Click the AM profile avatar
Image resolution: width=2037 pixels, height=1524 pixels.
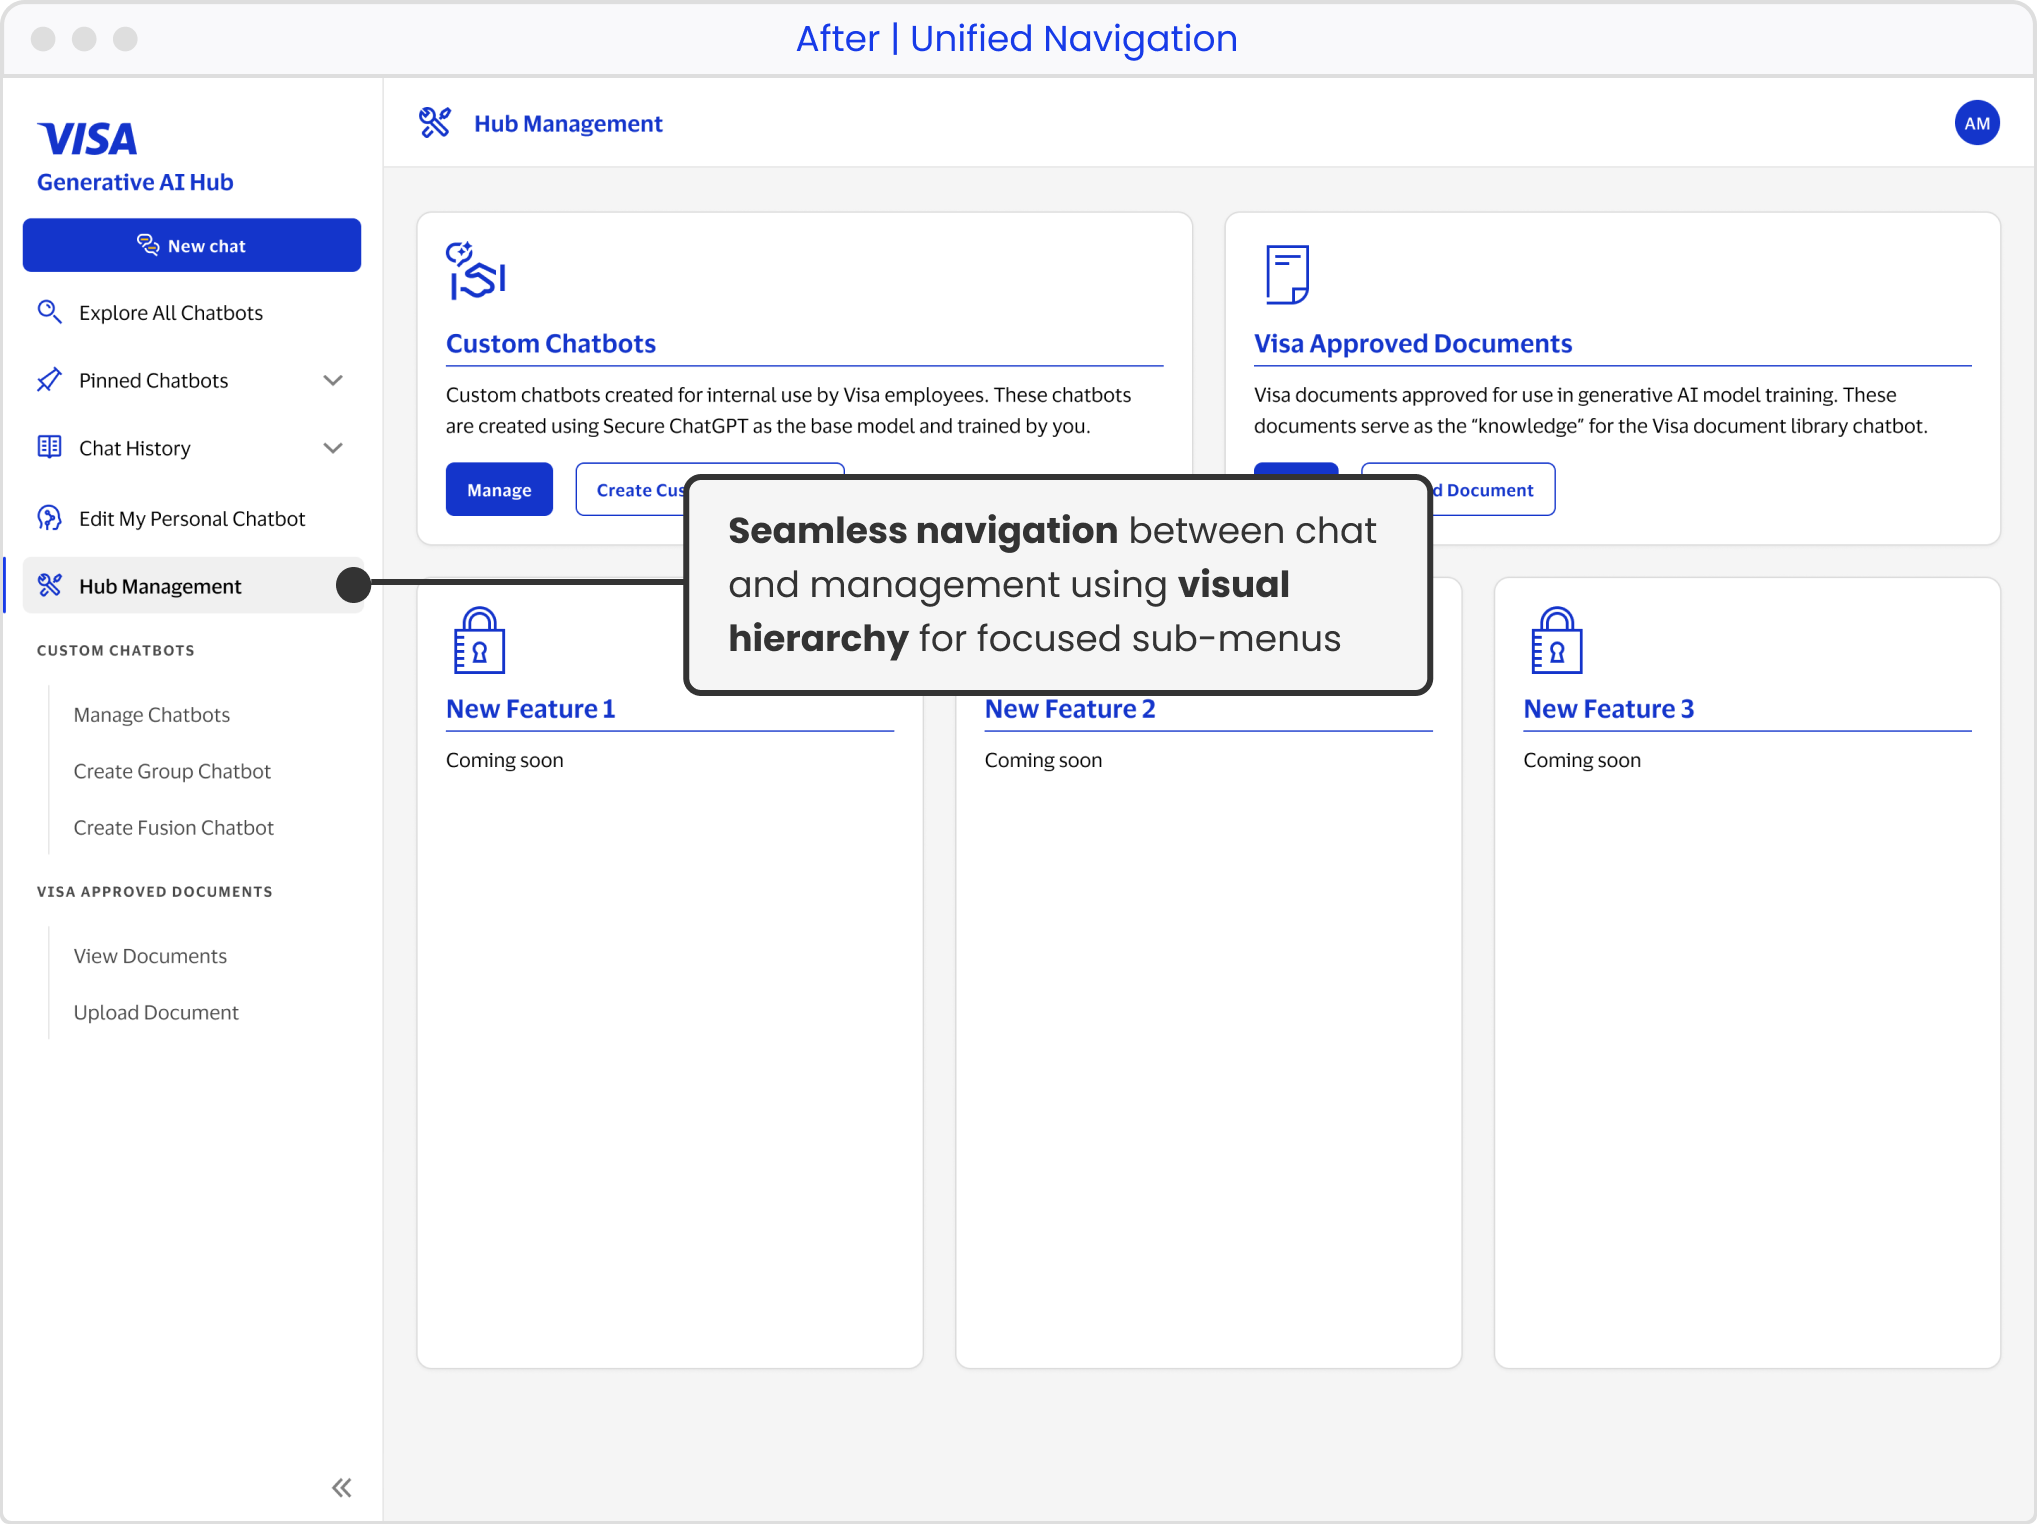tap(1976, 122)
